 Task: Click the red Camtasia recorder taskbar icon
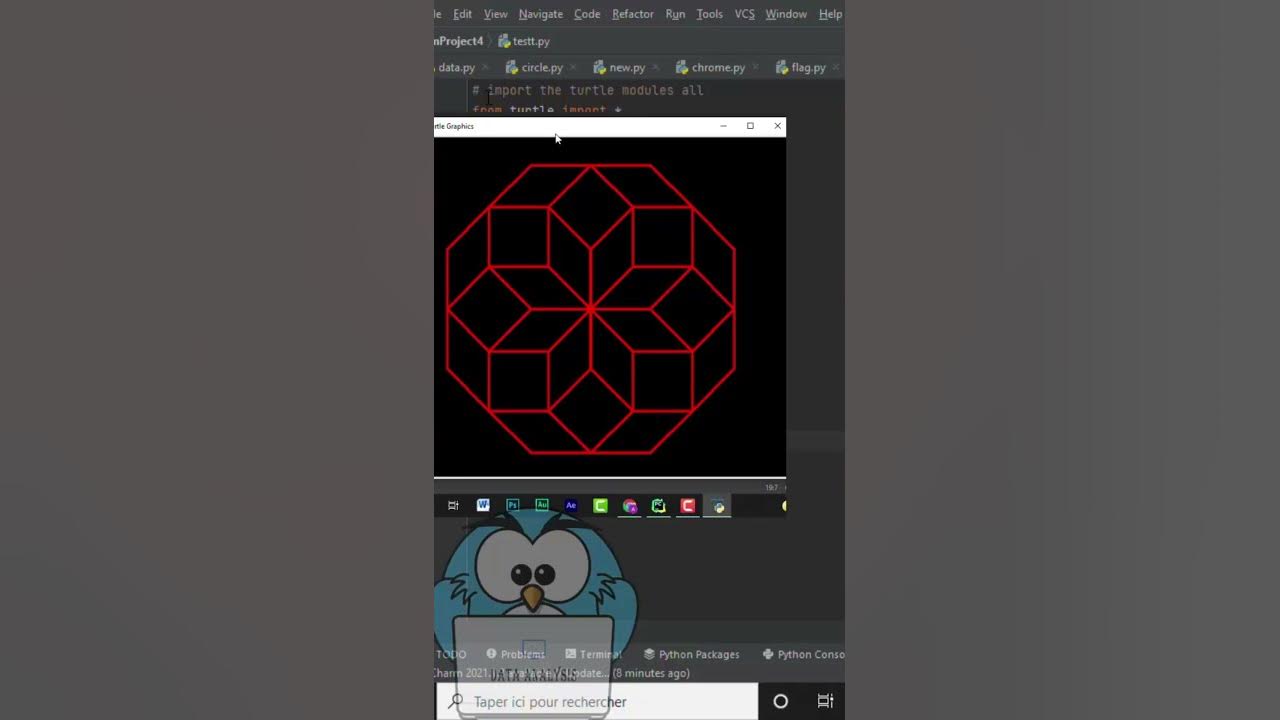[x=688, y=506]
